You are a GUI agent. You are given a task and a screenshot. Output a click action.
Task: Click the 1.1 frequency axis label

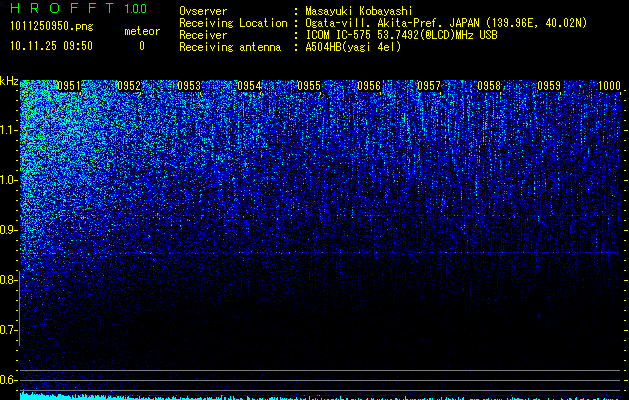coord(9,130)
